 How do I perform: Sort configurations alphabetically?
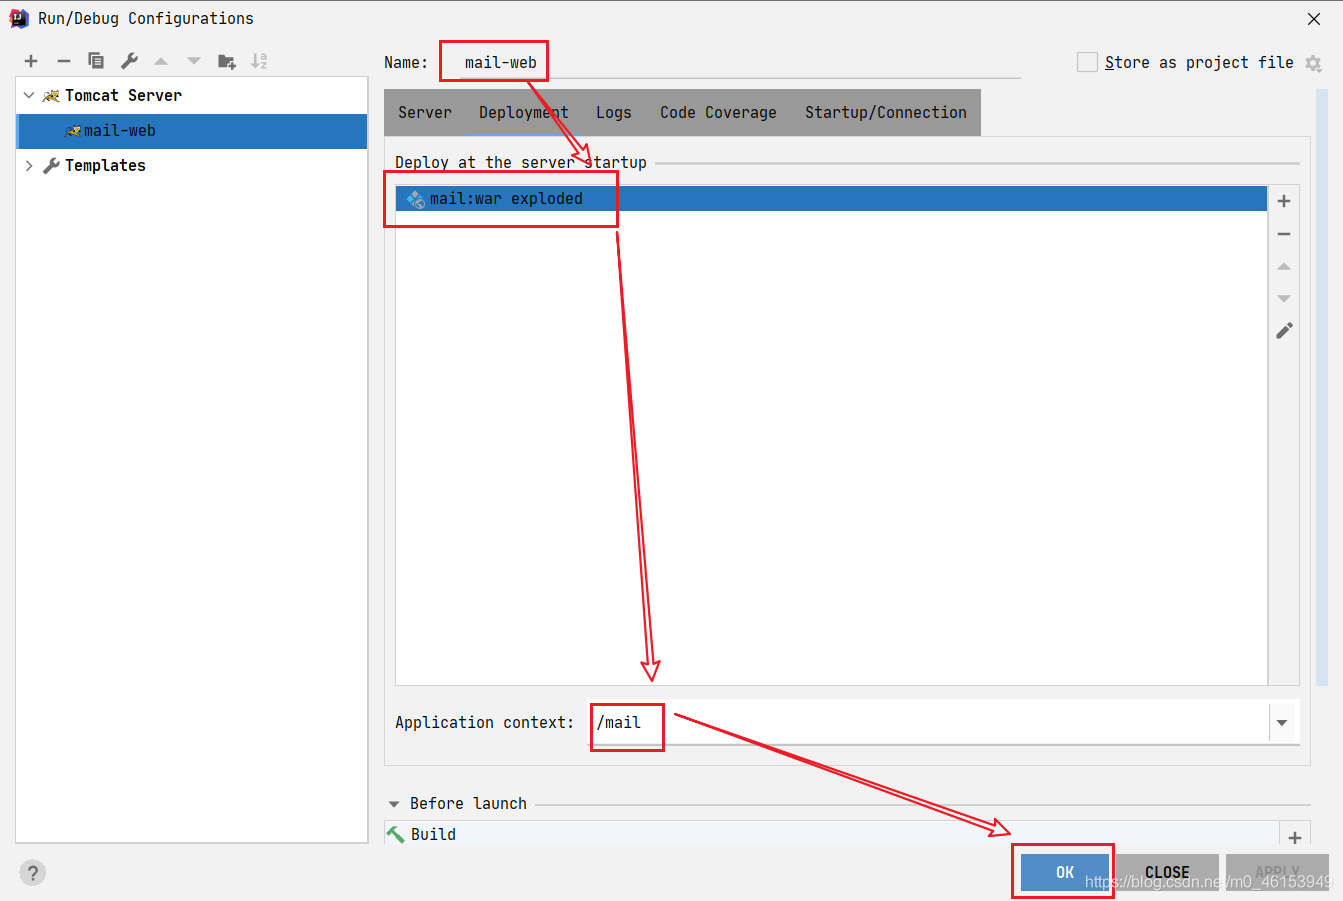pos(259,61)
